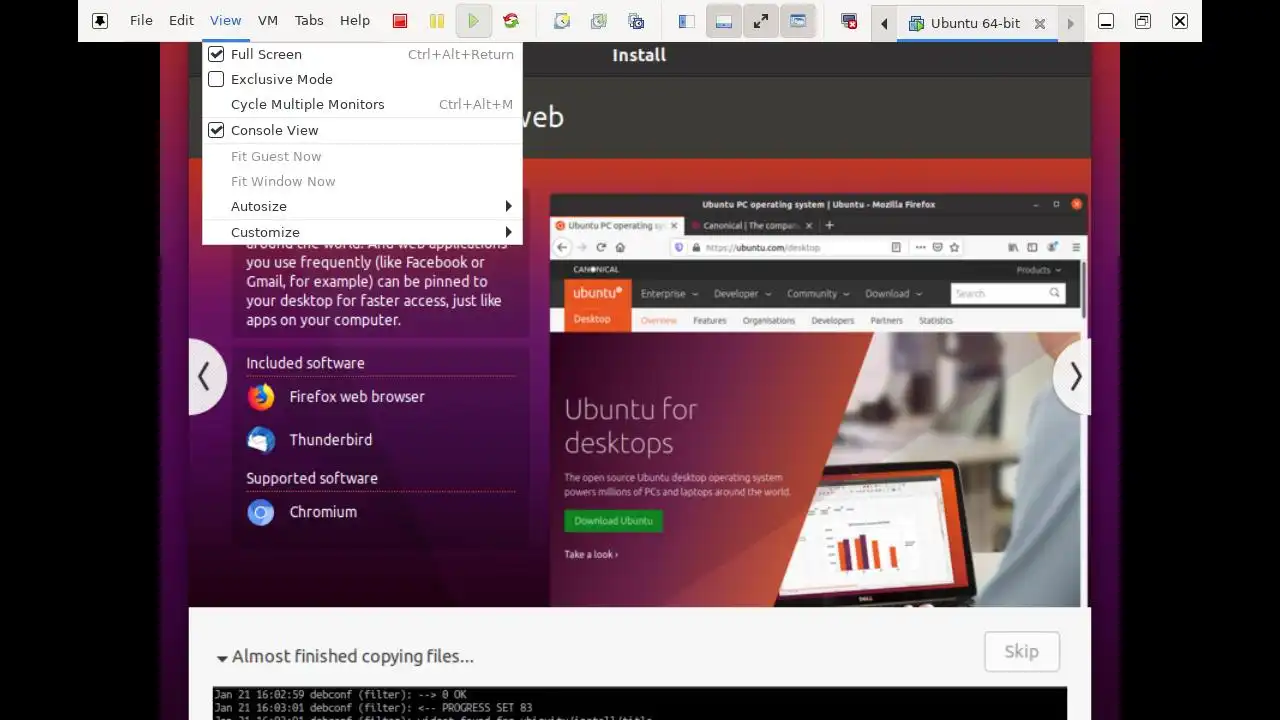Click the Ubuntu 64-bit tab VM icon

(915, 23)
